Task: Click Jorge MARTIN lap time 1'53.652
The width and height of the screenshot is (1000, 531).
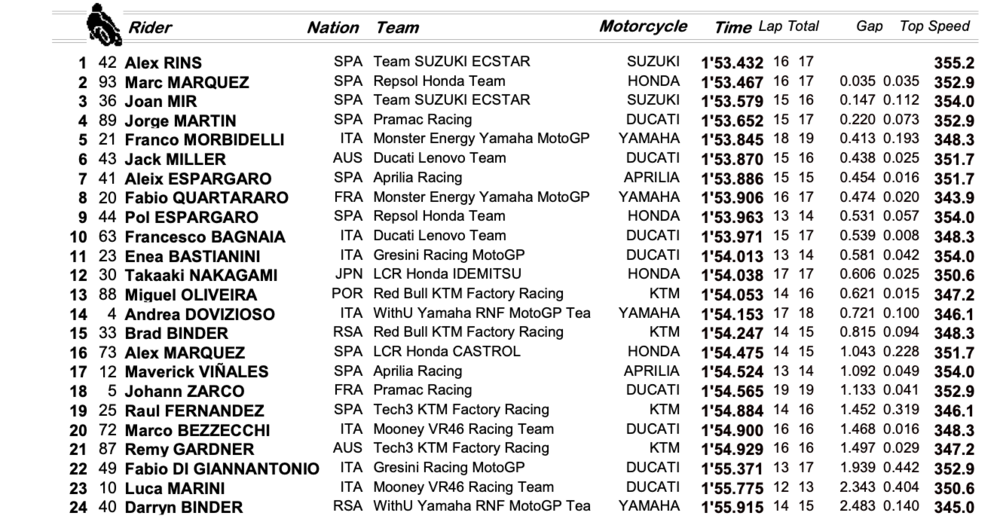Action: [732, 120]
